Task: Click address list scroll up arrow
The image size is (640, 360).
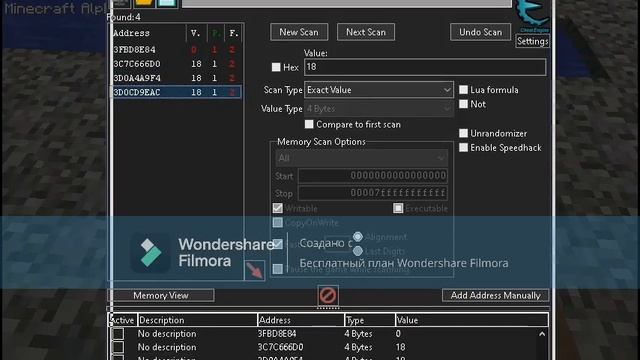Action: [542, 334]
